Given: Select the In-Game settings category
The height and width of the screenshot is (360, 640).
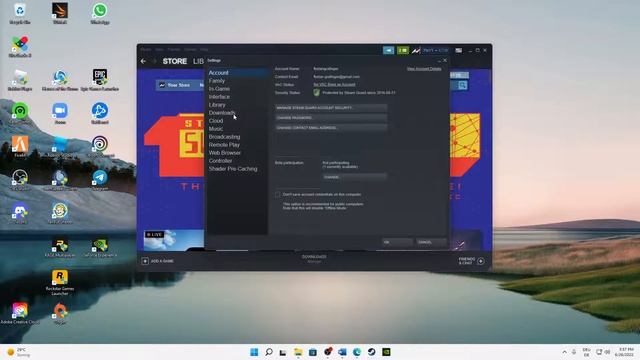Looking at the screenshot, I should click(219, 89).
